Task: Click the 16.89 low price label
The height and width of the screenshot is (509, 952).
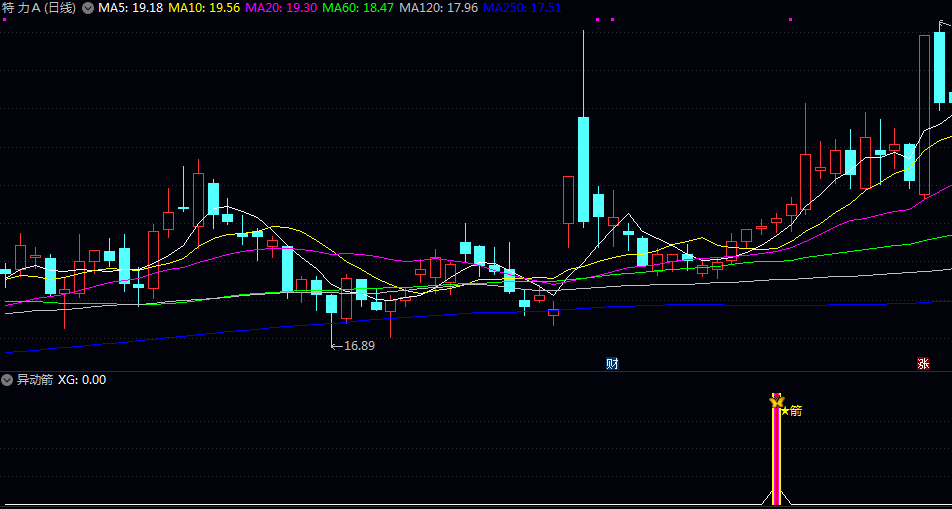Action: click(358, 345)
